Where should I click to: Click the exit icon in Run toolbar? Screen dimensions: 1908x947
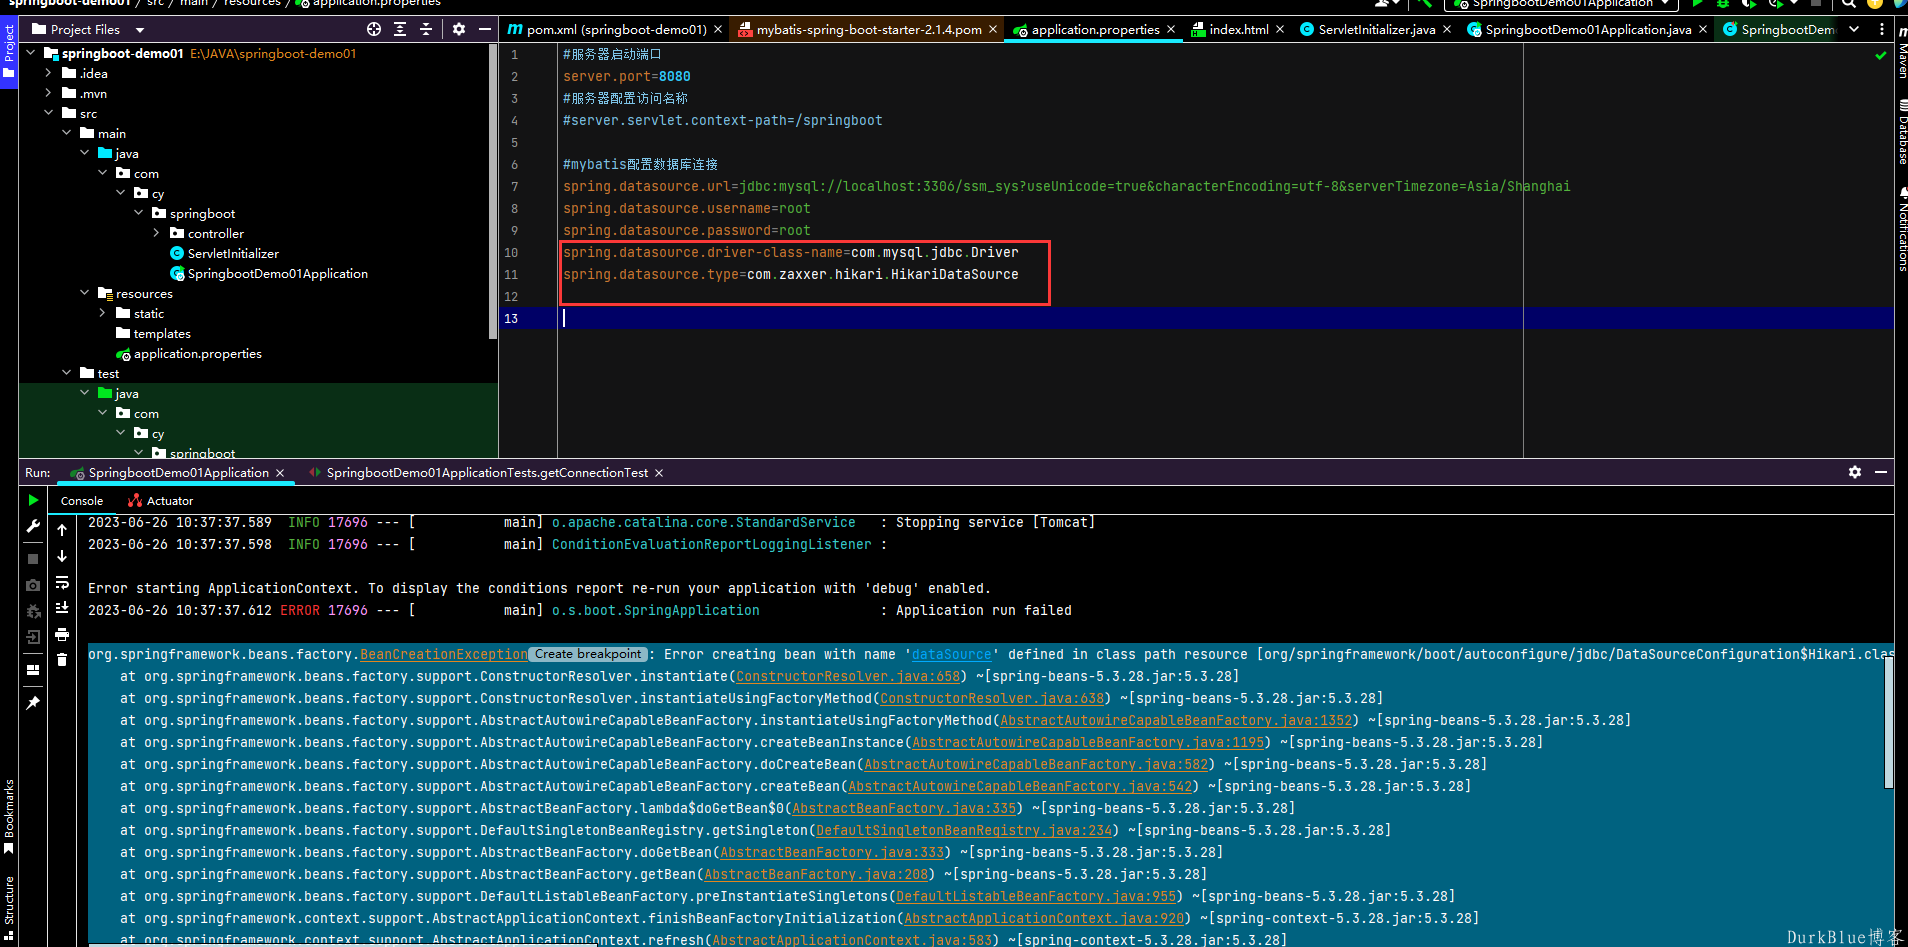point(33,637)
